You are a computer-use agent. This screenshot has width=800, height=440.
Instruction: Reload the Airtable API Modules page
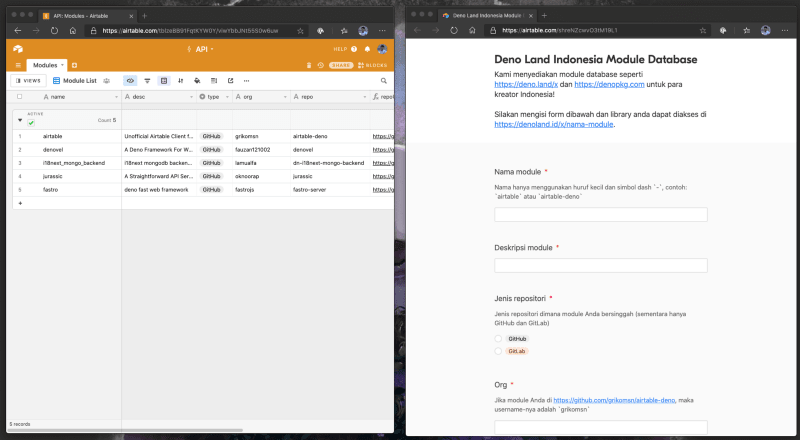pos(54,31)
